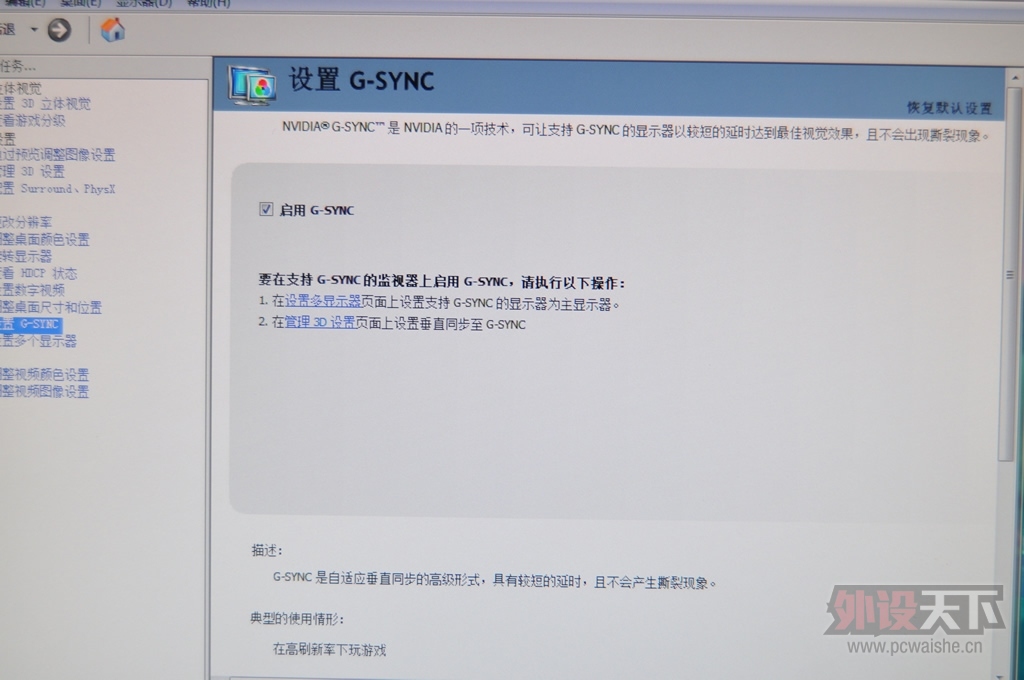The height and width of the screenshot is (680, 1024).
Task: Open the 3D 设置 sidebar entry
Action: [x=33, y=172]
